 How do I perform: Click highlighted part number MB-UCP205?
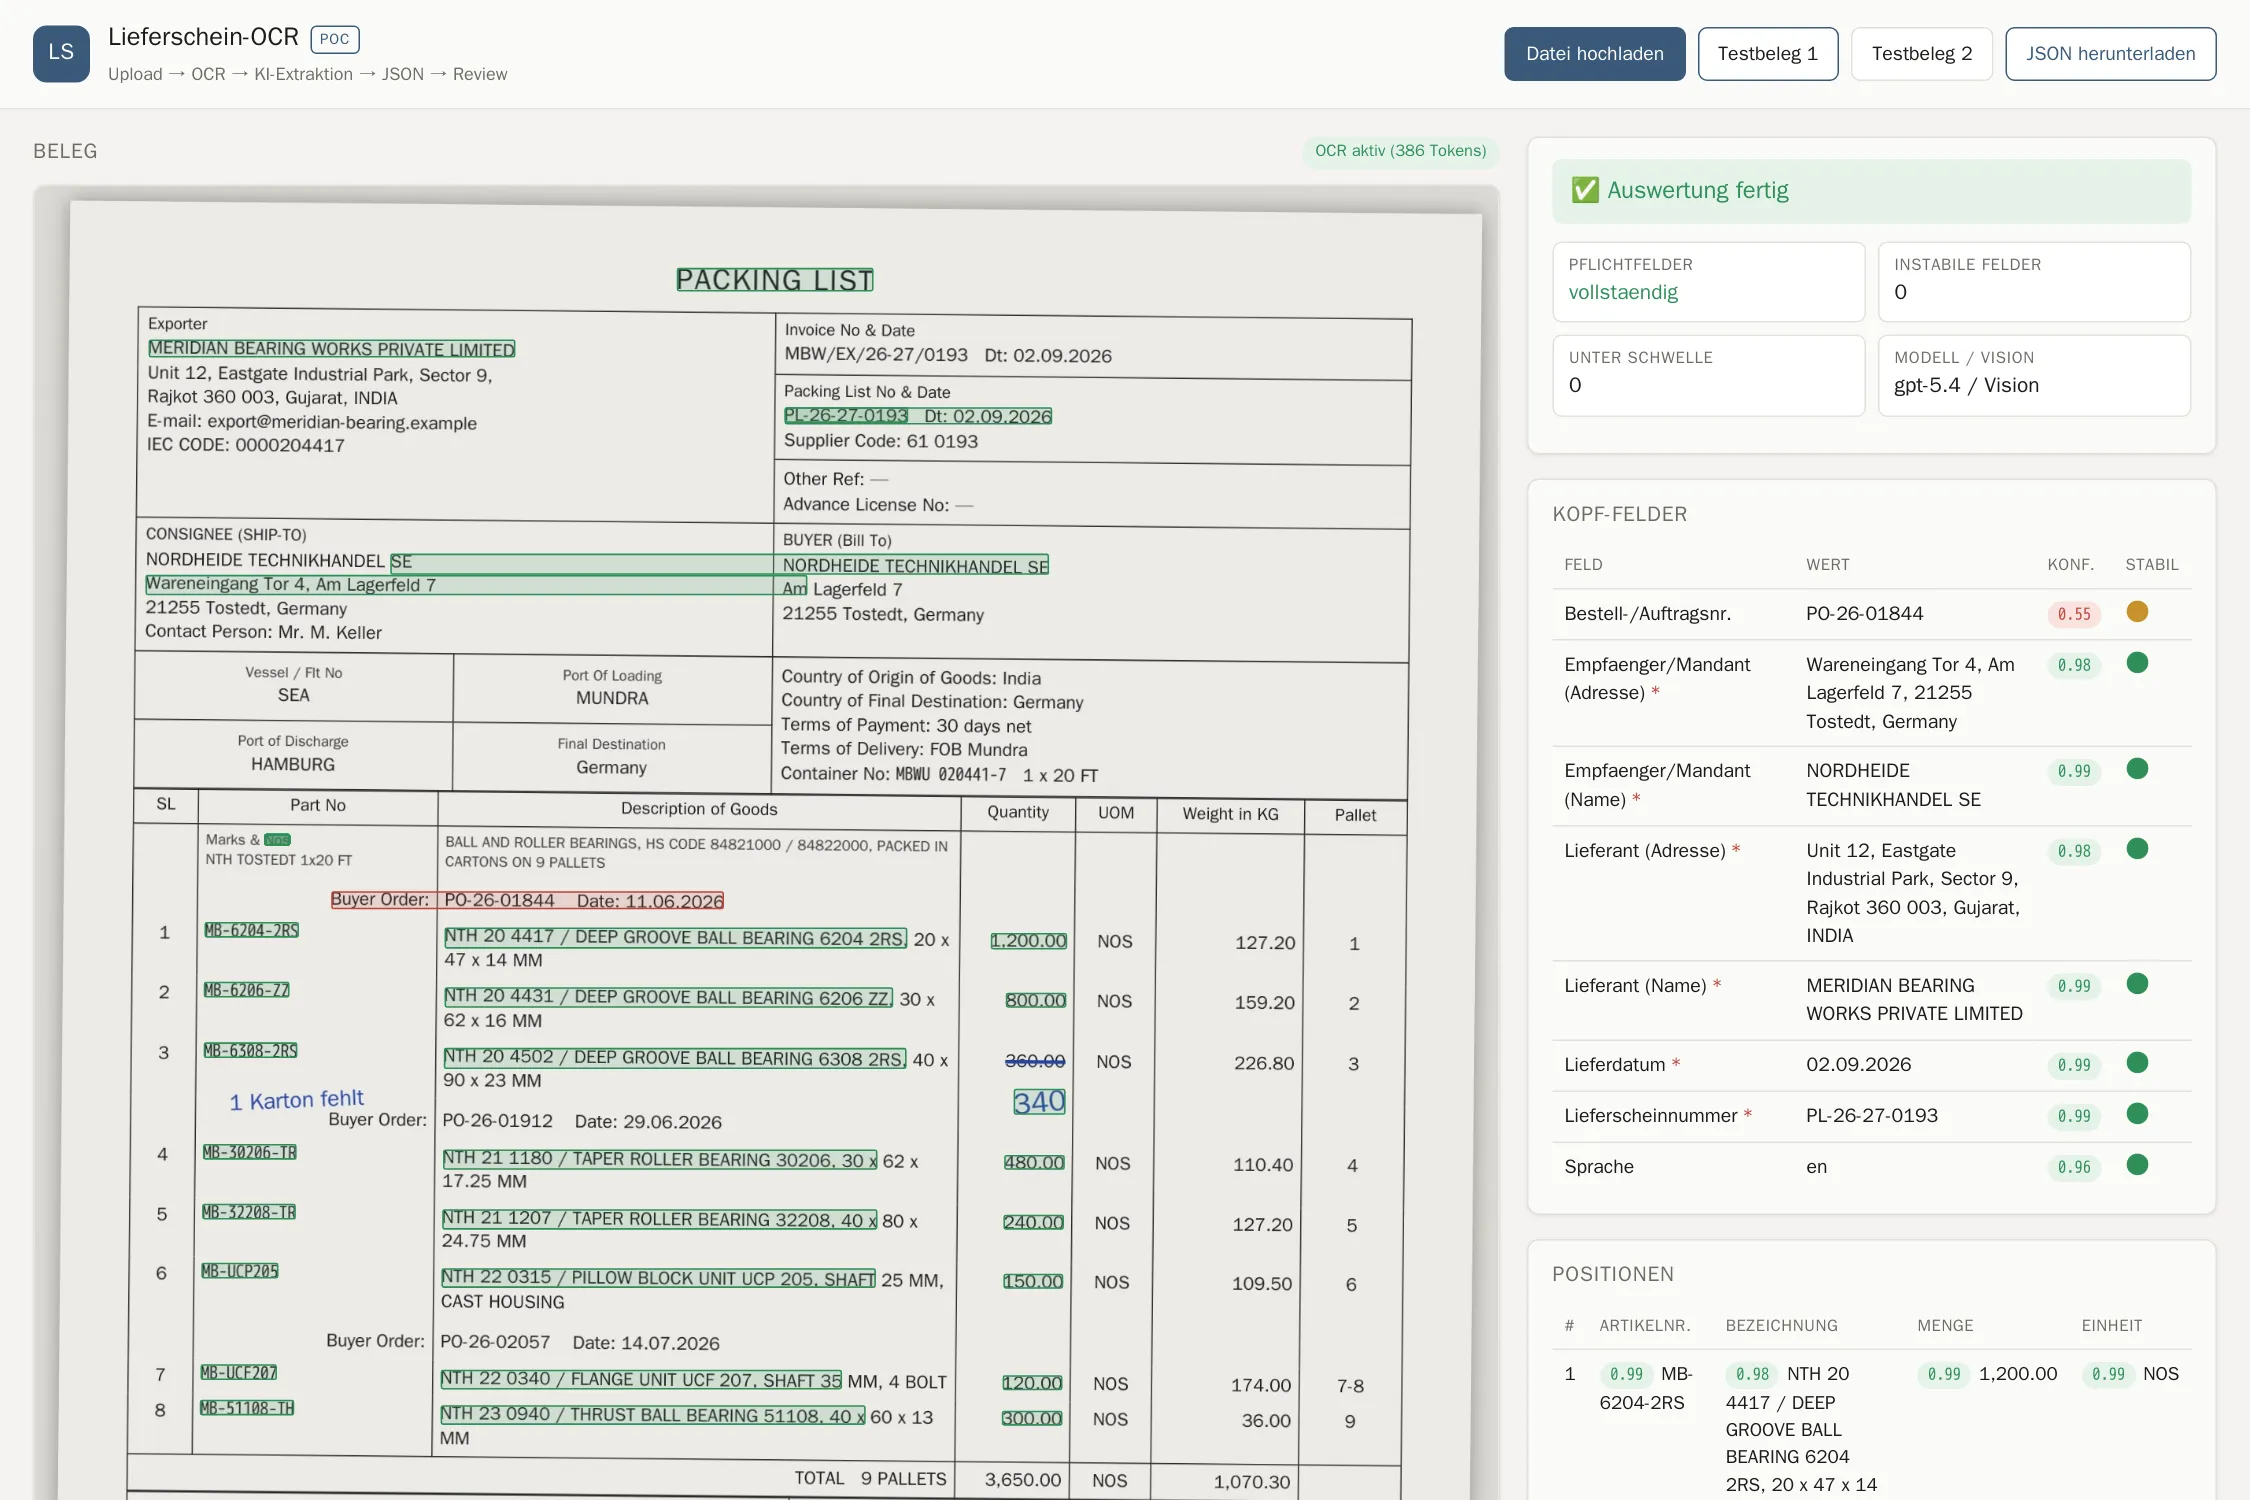(240, 1271)
